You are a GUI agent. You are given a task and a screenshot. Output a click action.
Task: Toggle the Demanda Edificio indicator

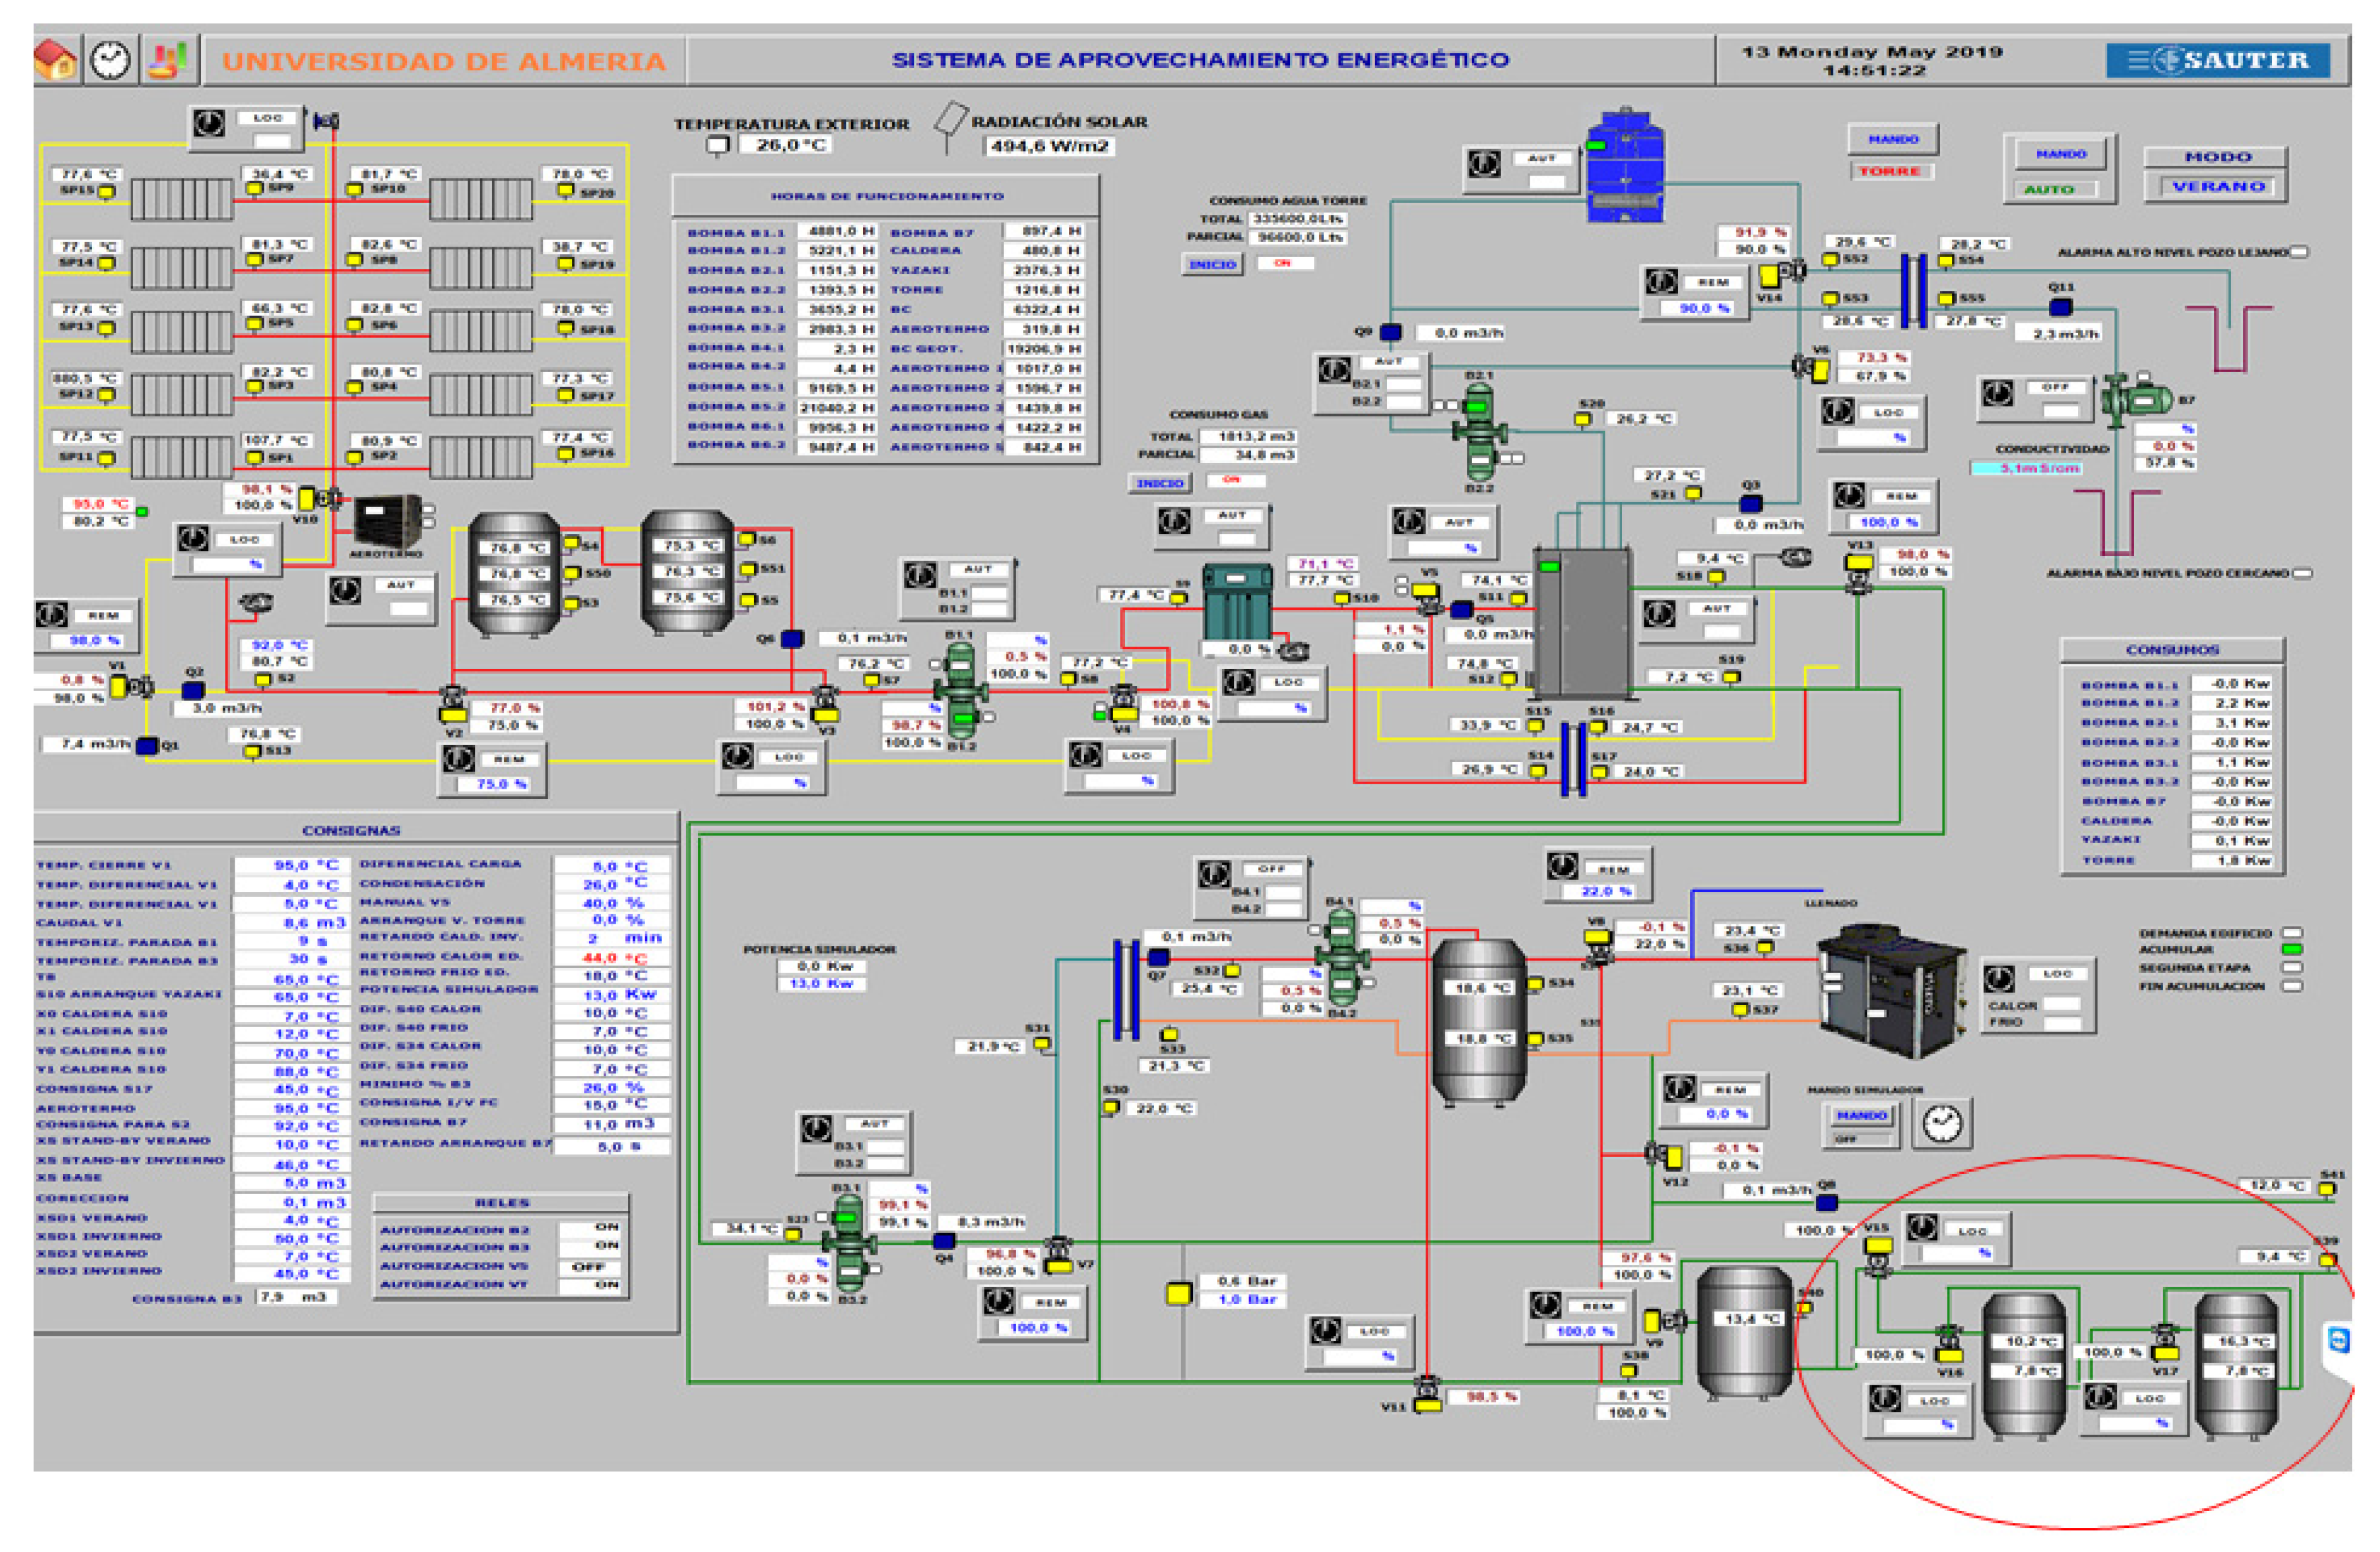(x=2292, y=933)
